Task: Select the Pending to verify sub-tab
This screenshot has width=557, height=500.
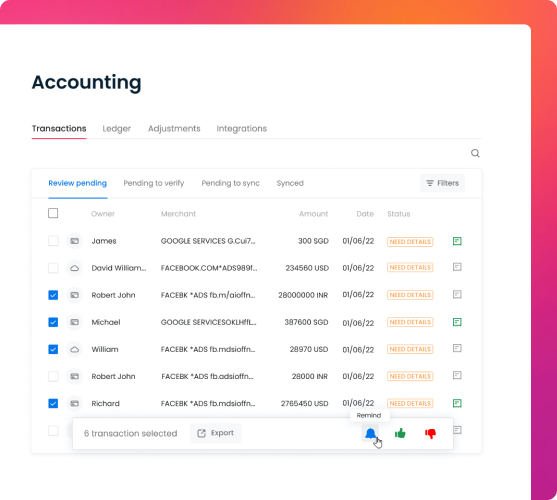Action: click(154, 183)
